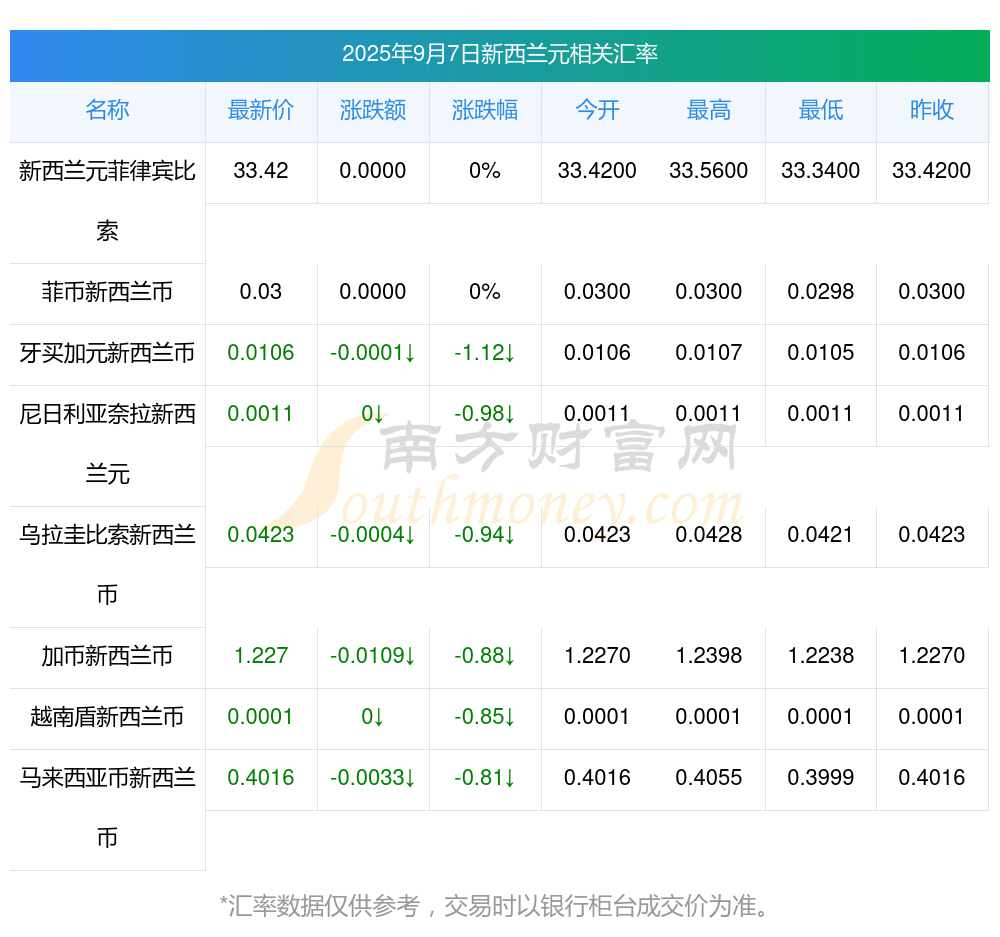This screenshot has width=1000, height=937.
Task: Select the 越南盾新西兰币 row name
Action: point(107,717)
